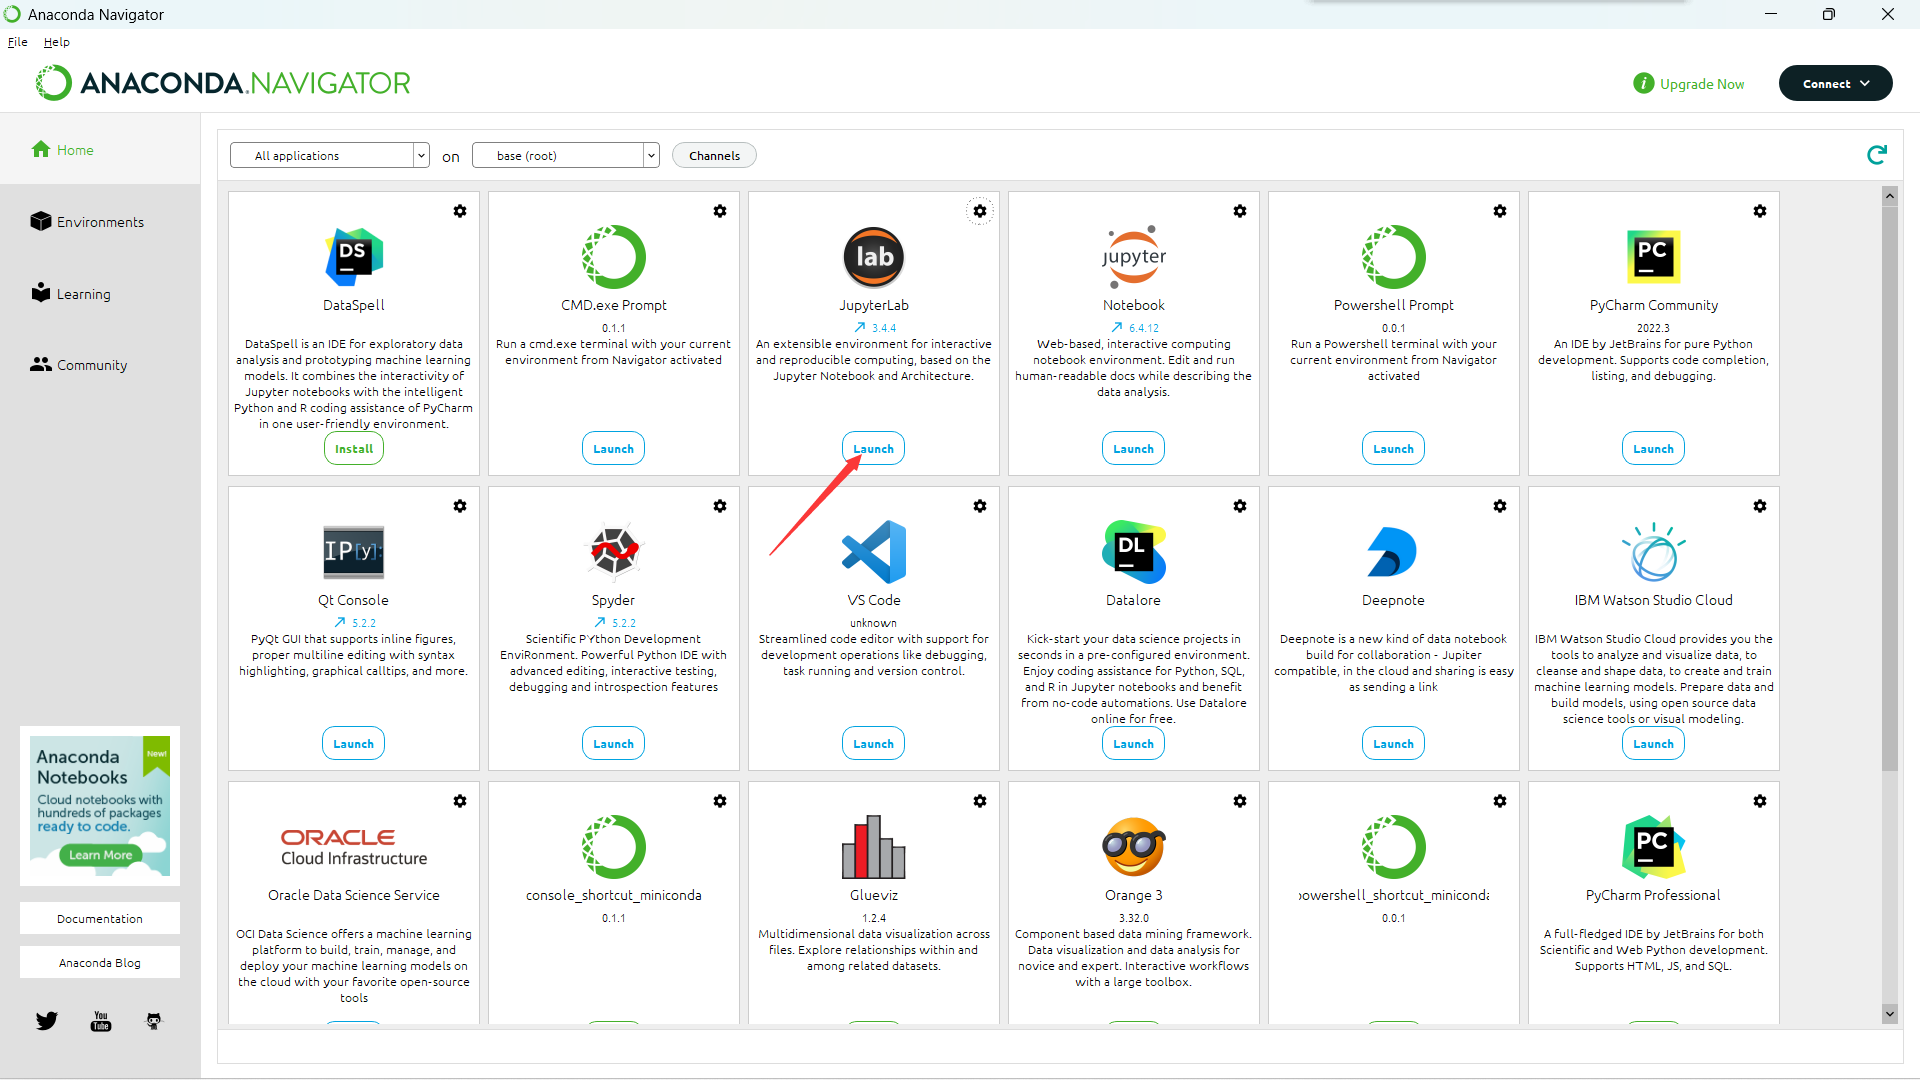Click the Upgrade Now link

[x=1701, y=84]
